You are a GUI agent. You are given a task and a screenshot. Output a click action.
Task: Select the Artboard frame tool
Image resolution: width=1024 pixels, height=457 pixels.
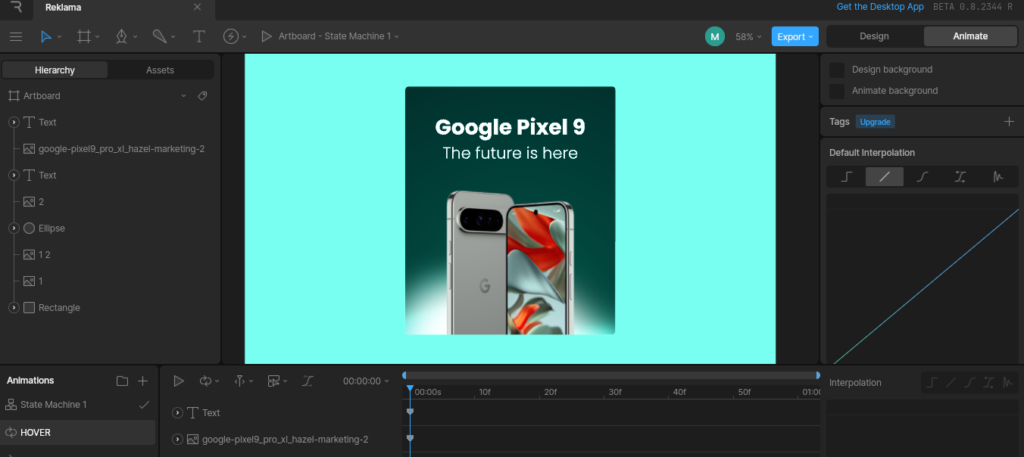84,37
